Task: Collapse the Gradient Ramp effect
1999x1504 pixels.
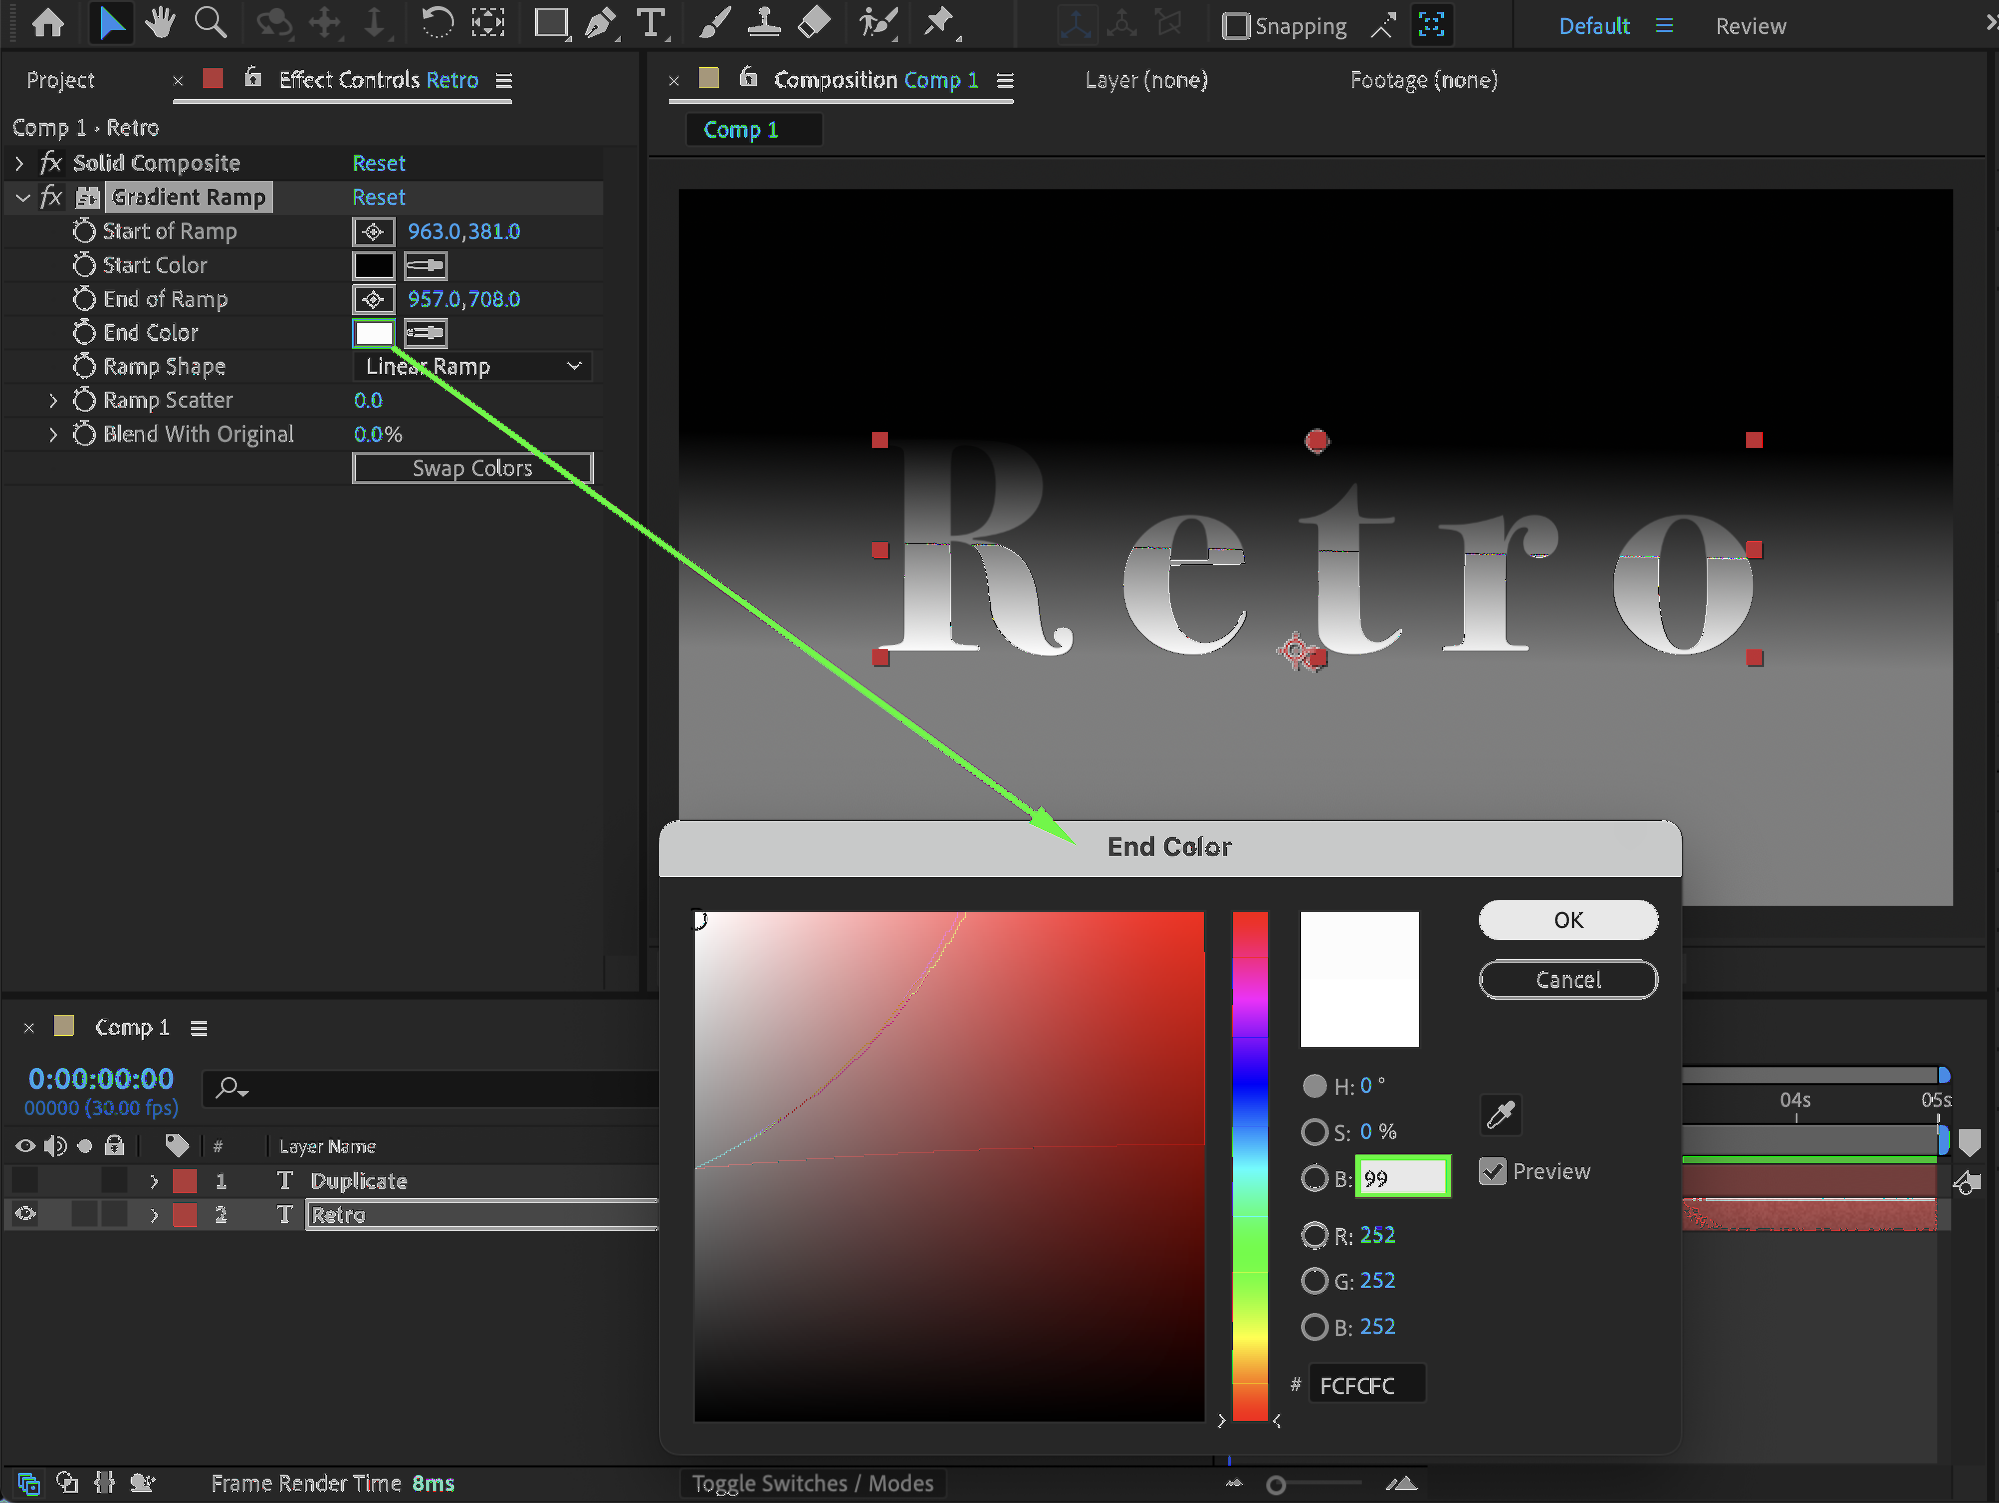Action: tap(22, 198)
